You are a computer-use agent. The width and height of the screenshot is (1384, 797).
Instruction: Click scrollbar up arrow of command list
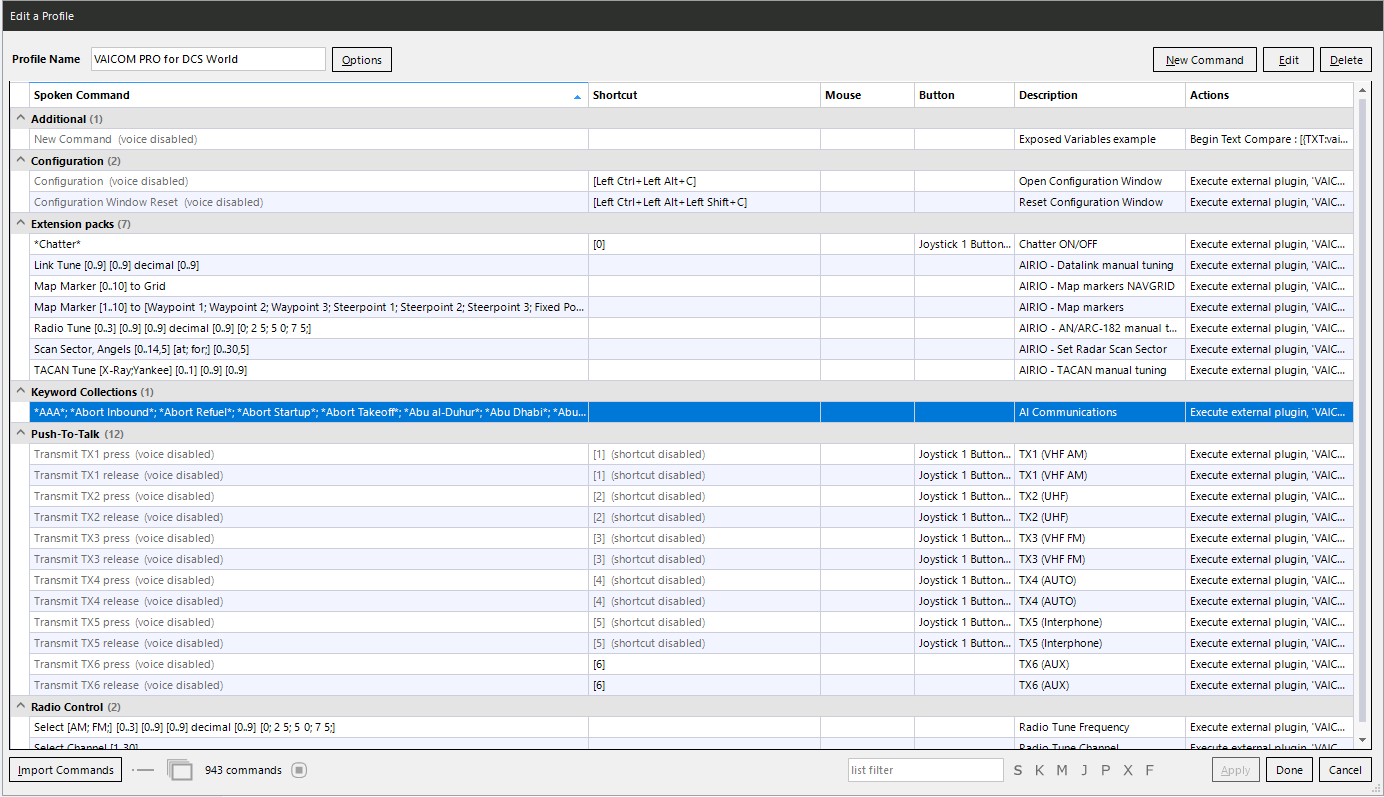[x=1362, y=90]
